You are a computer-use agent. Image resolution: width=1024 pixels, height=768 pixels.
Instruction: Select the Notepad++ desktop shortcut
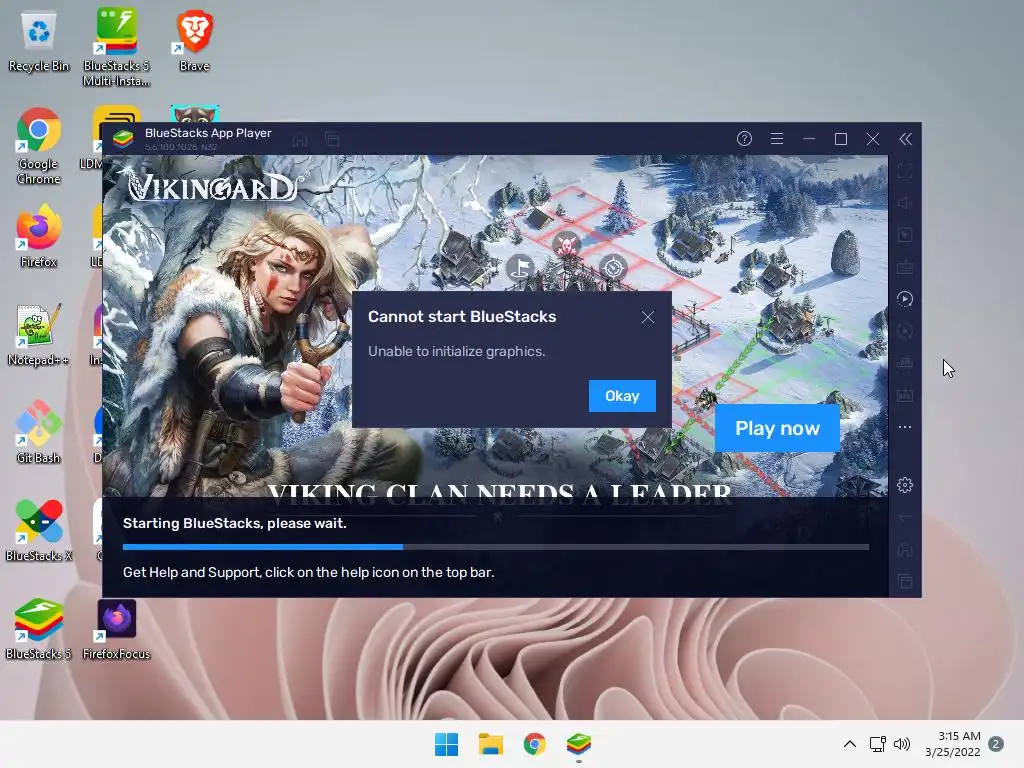pyautogui.click(x=39, y=334)
